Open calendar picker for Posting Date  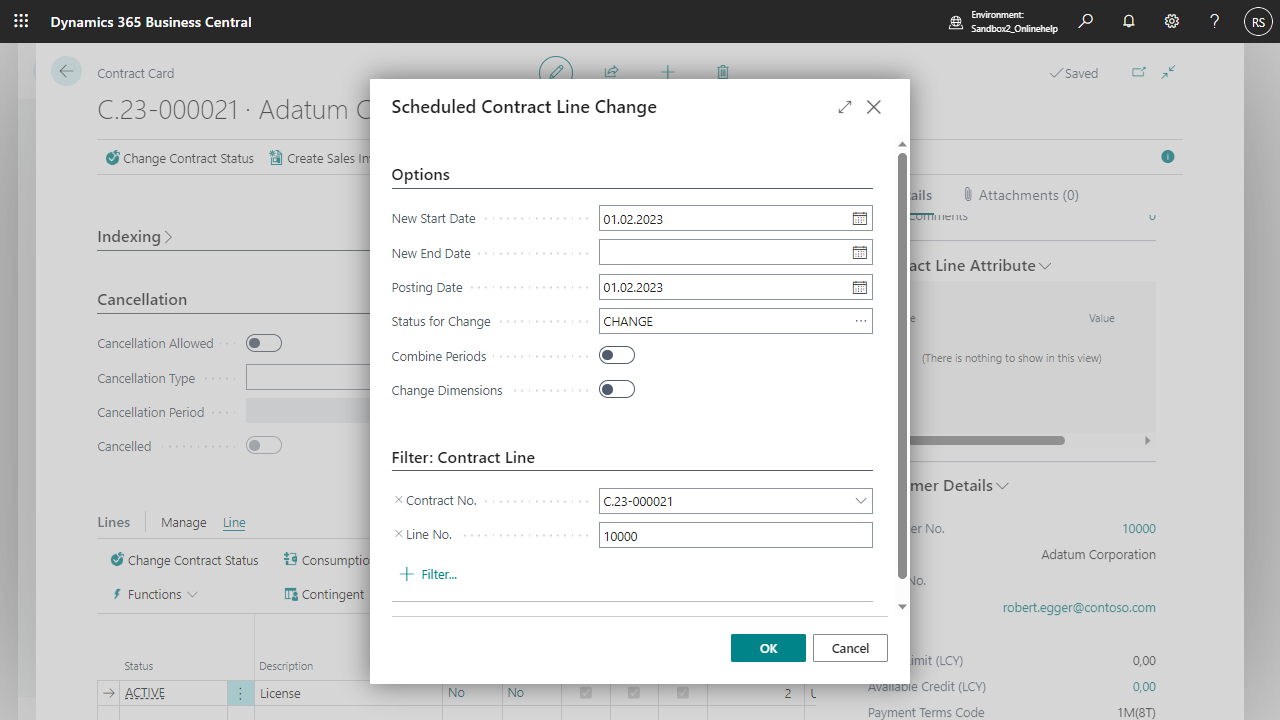[859, 287]
